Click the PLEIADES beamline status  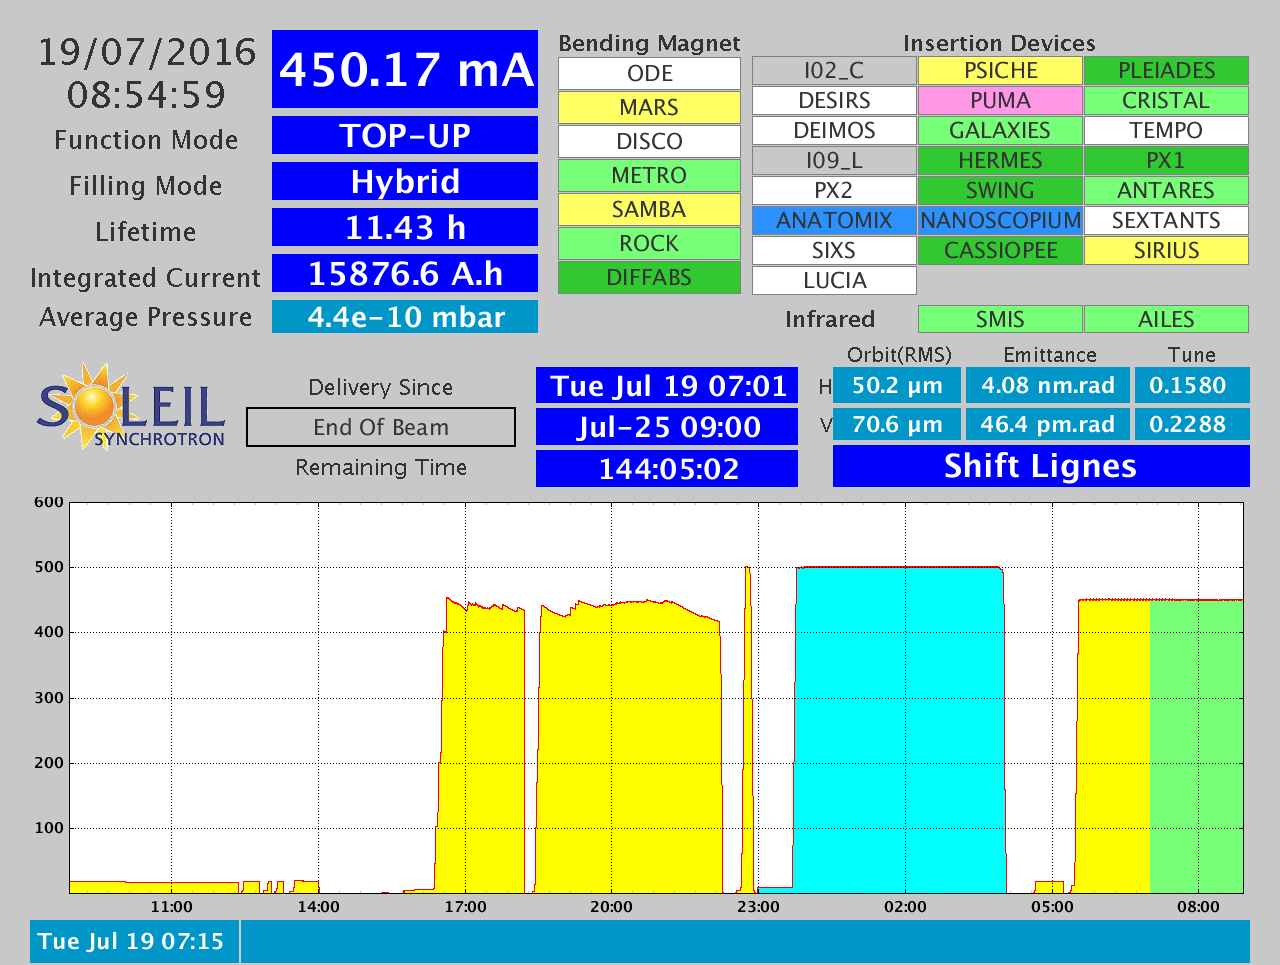pos(1166,70)
